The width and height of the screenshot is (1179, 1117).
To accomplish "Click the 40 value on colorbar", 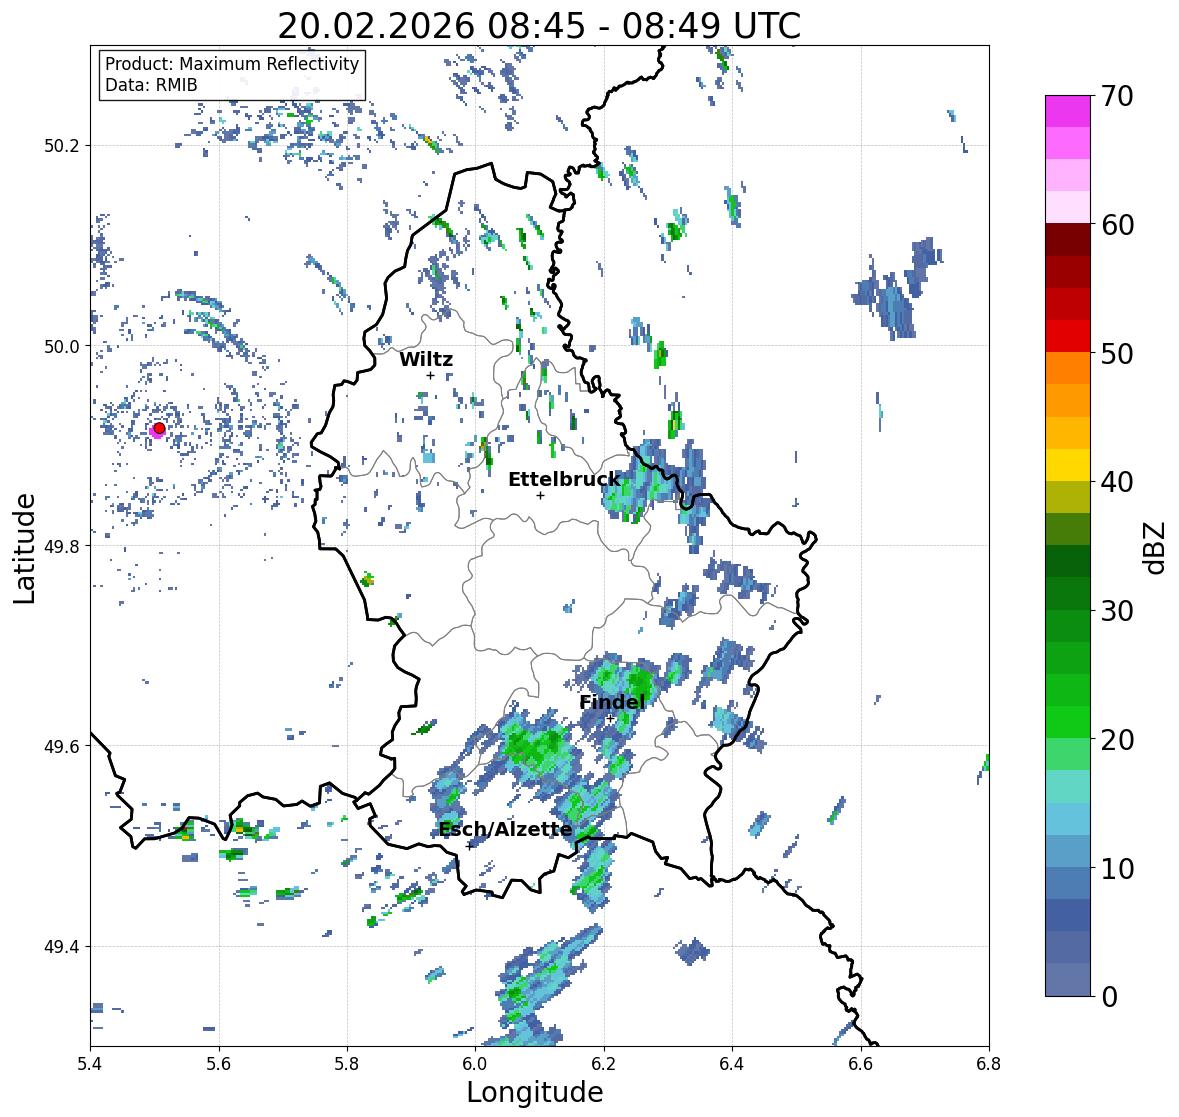I will (1117, 482).
